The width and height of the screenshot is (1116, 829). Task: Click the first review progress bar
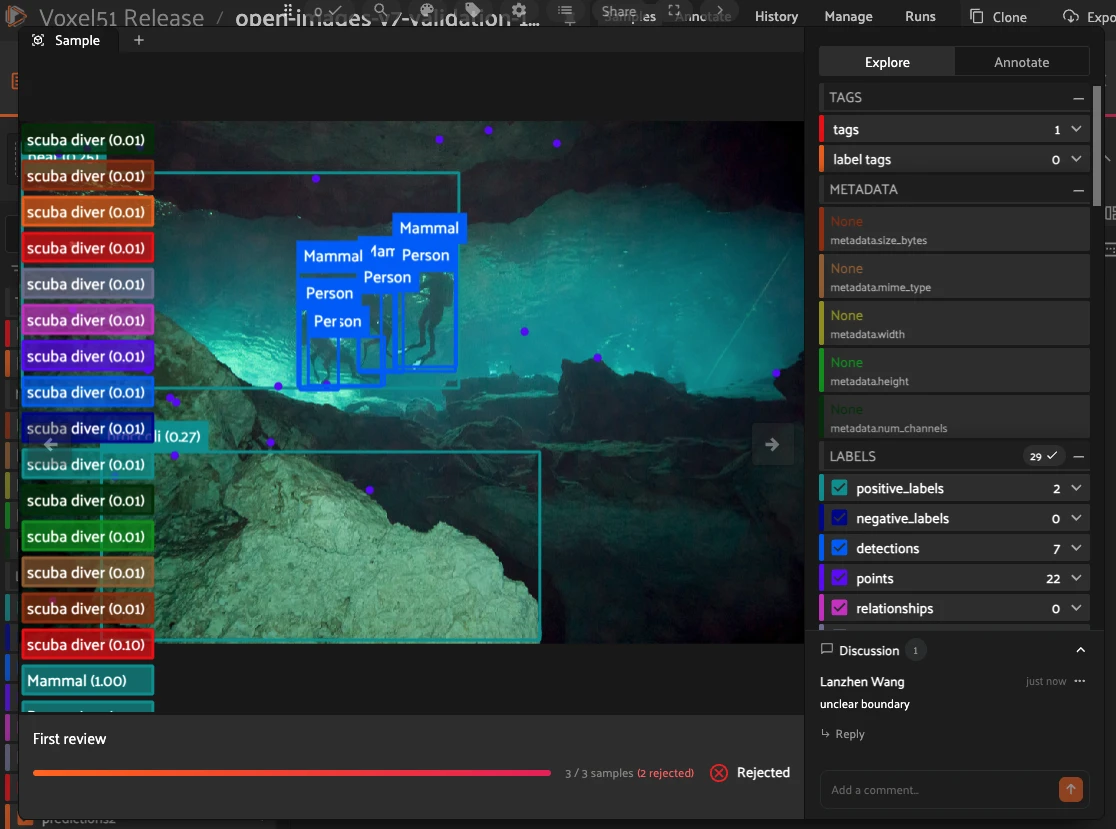292,773
